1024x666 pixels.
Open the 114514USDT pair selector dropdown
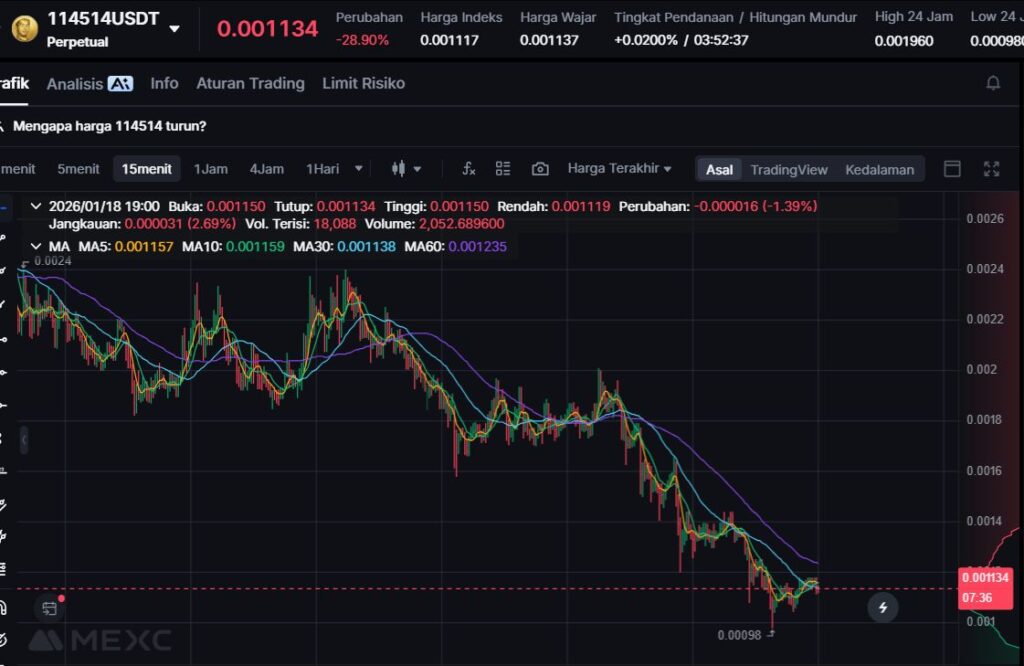[175, 29]
